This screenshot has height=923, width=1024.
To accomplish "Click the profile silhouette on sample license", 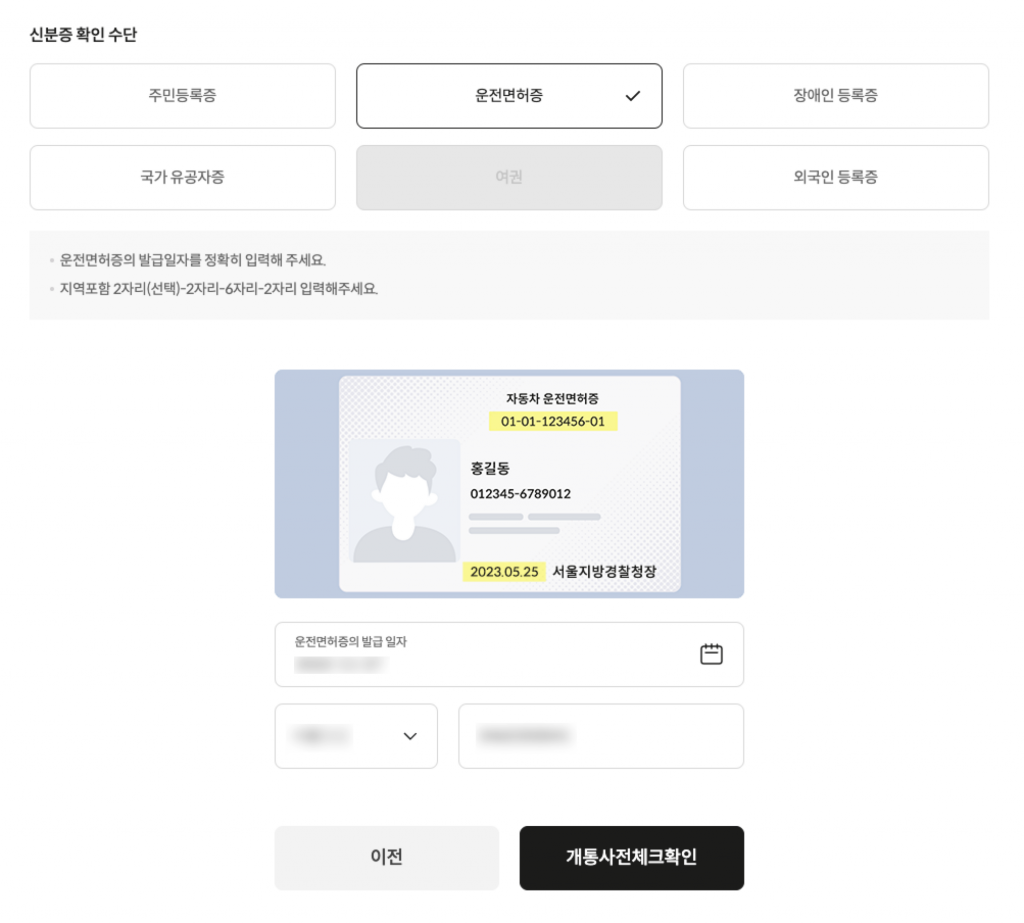I will point(404,506).
